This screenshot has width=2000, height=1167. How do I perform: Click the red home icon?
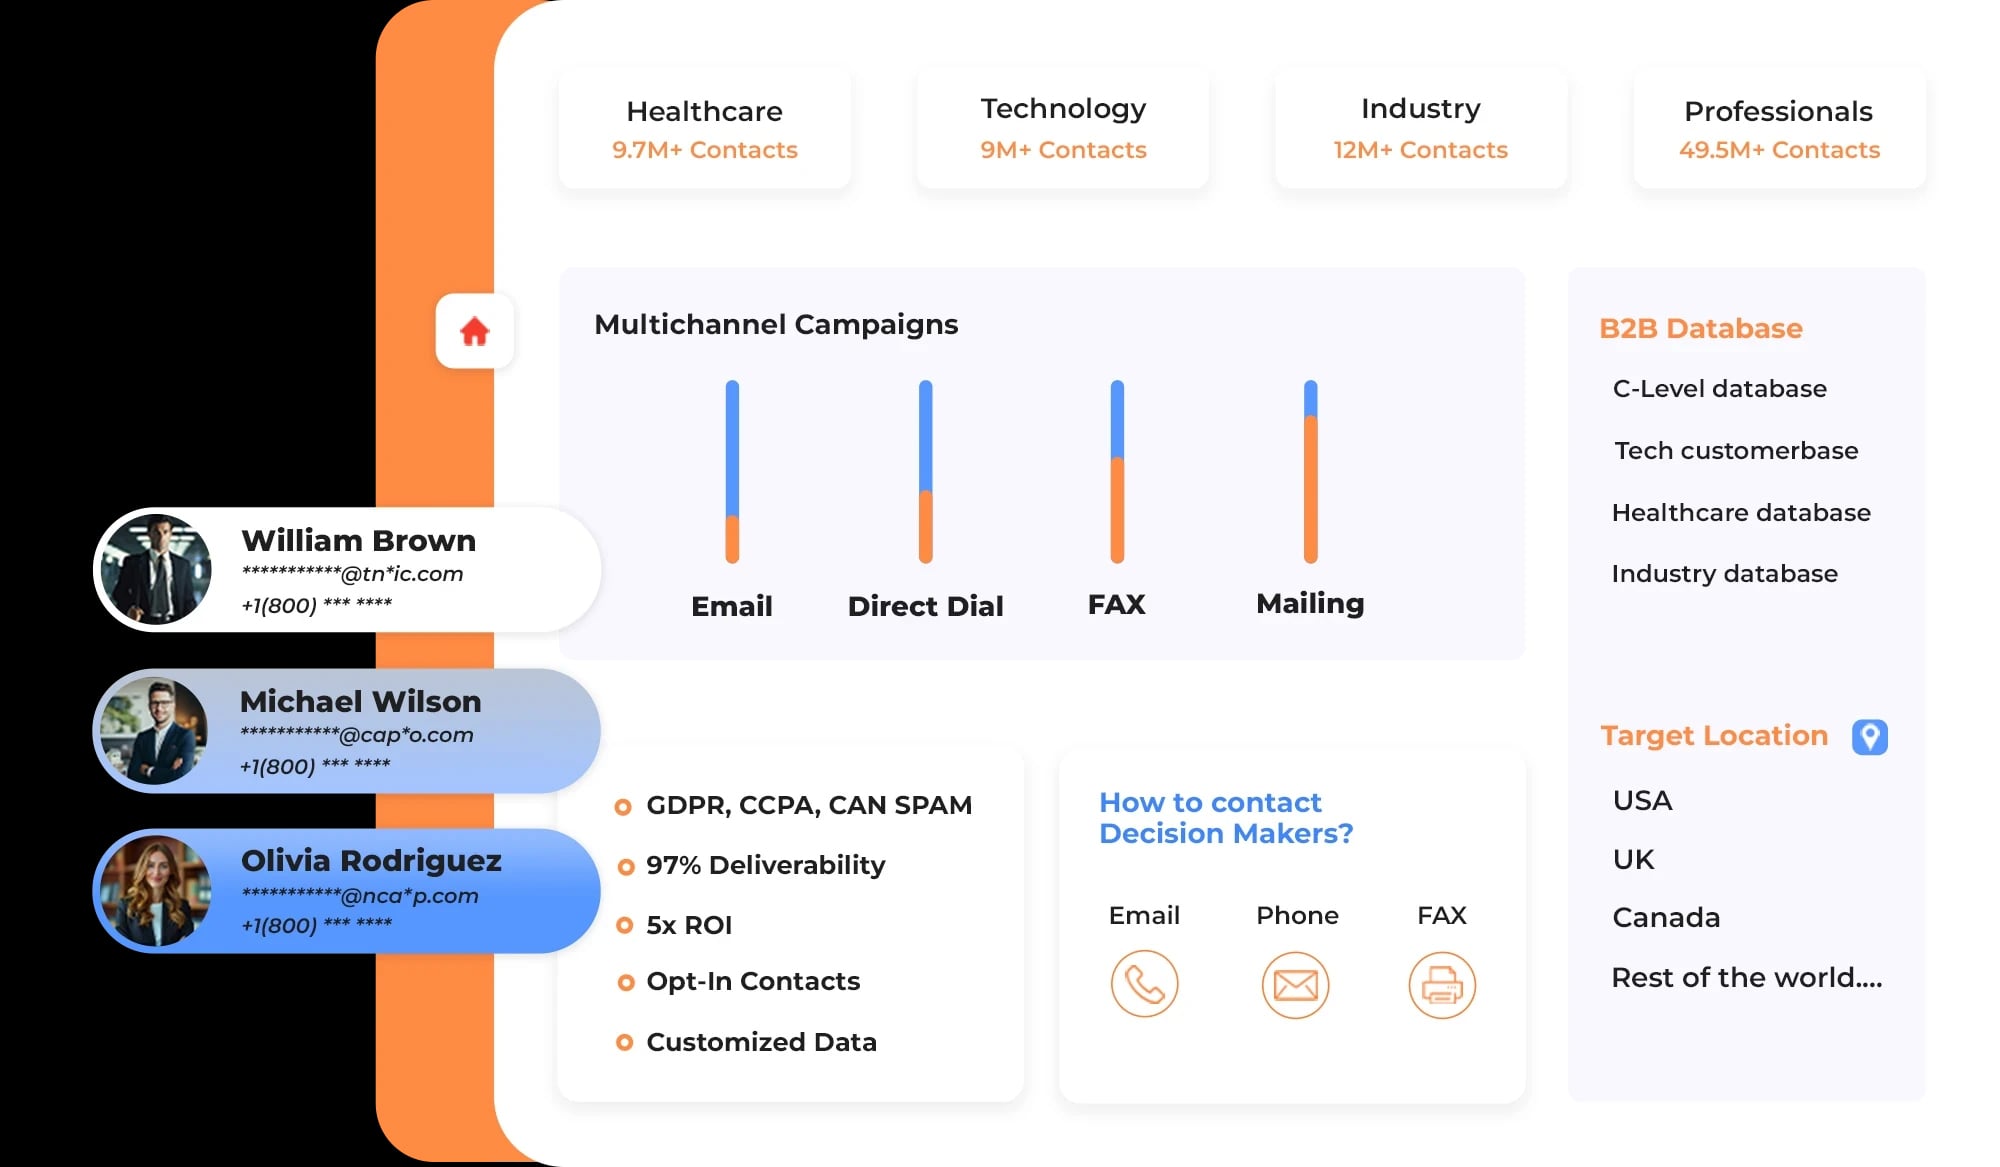(x=474, y=331)
